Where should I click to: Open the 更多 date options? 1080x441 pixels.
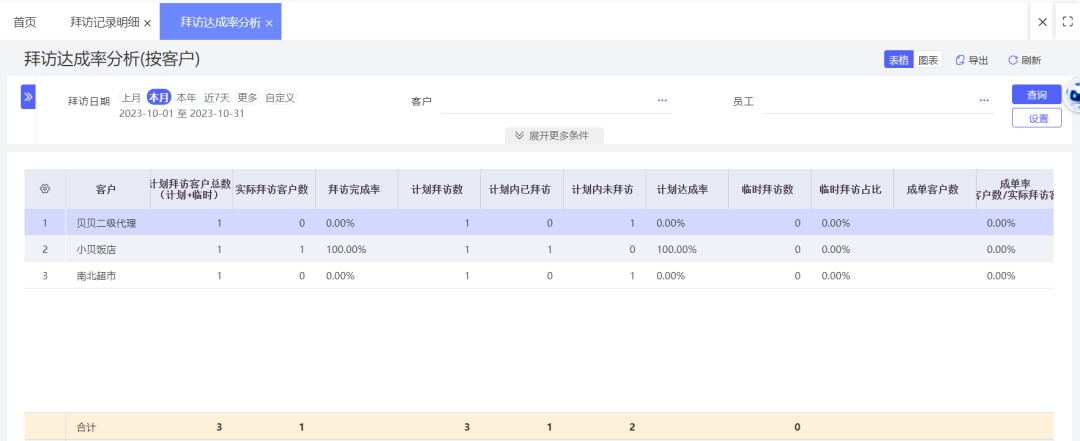248,98
